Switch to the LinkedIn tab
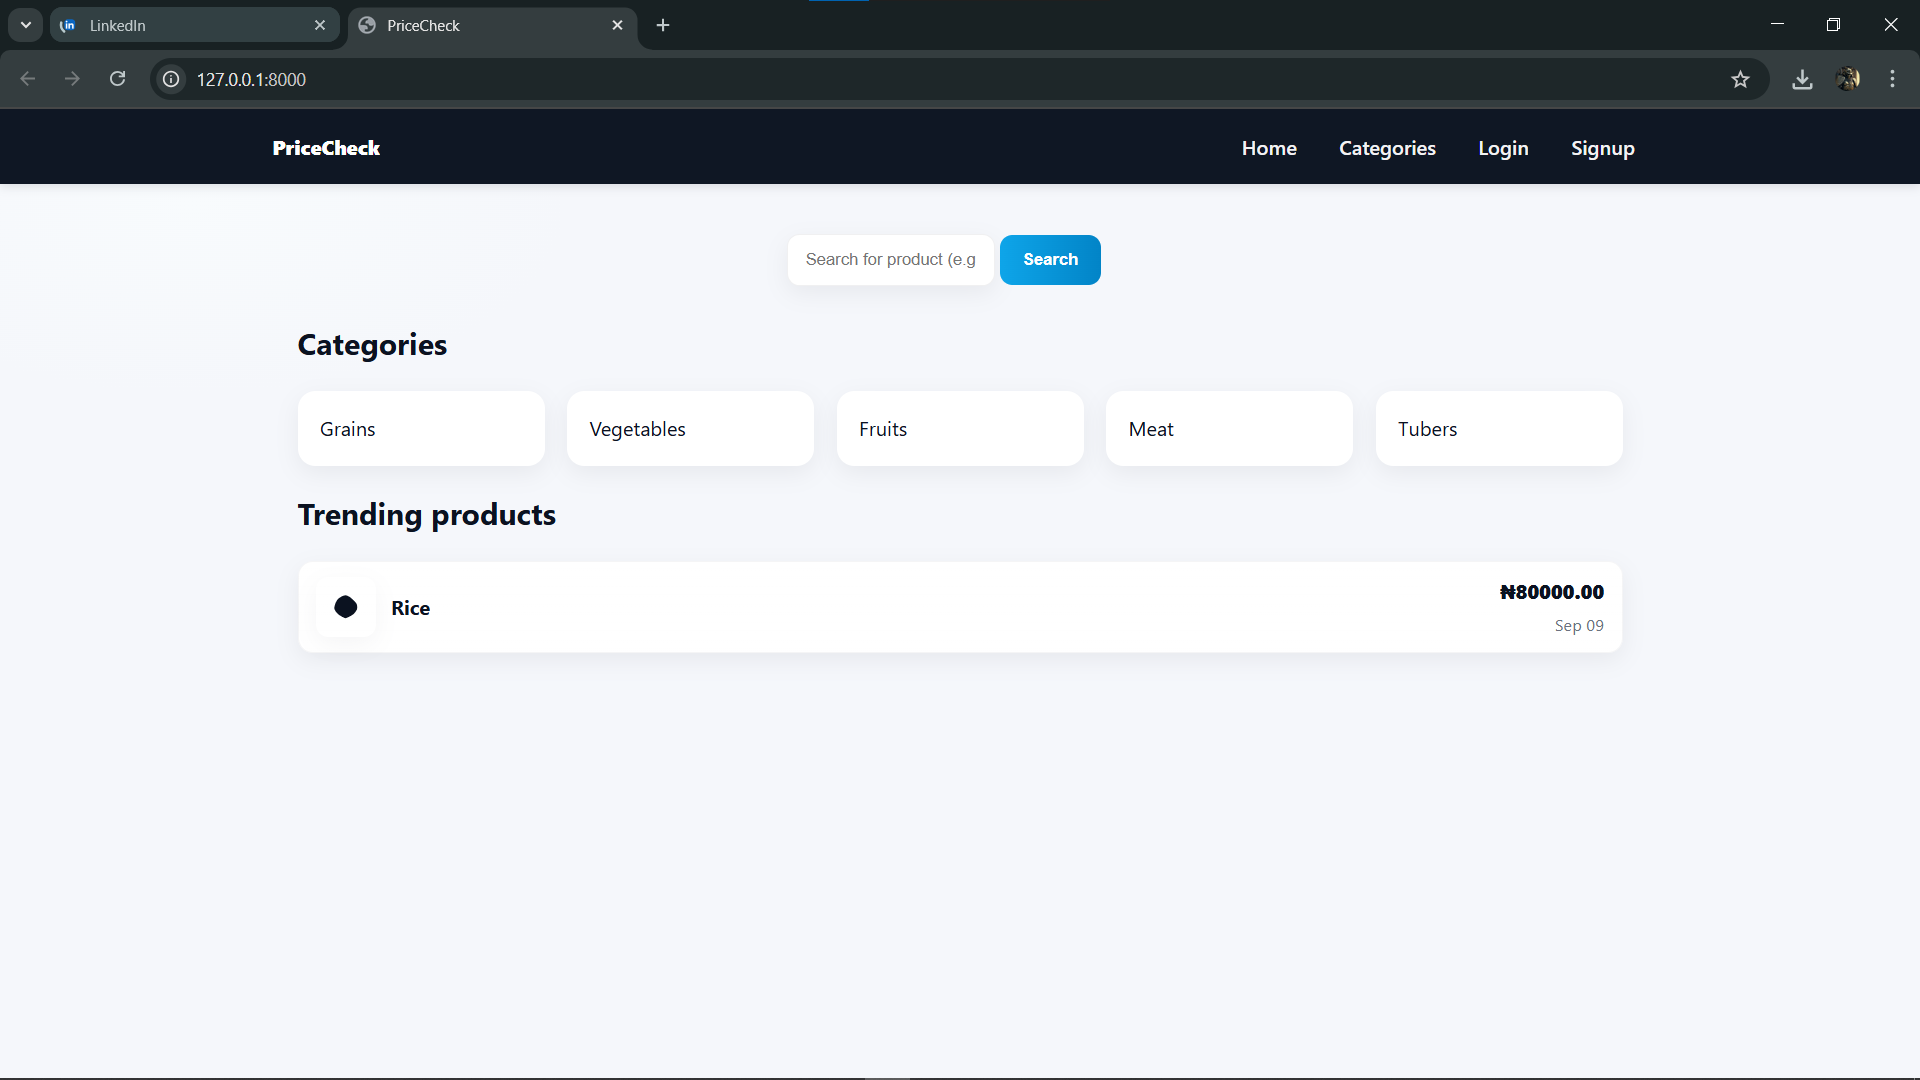Viewport: 1920px width, 1080px height. click(x=194, y=25)
